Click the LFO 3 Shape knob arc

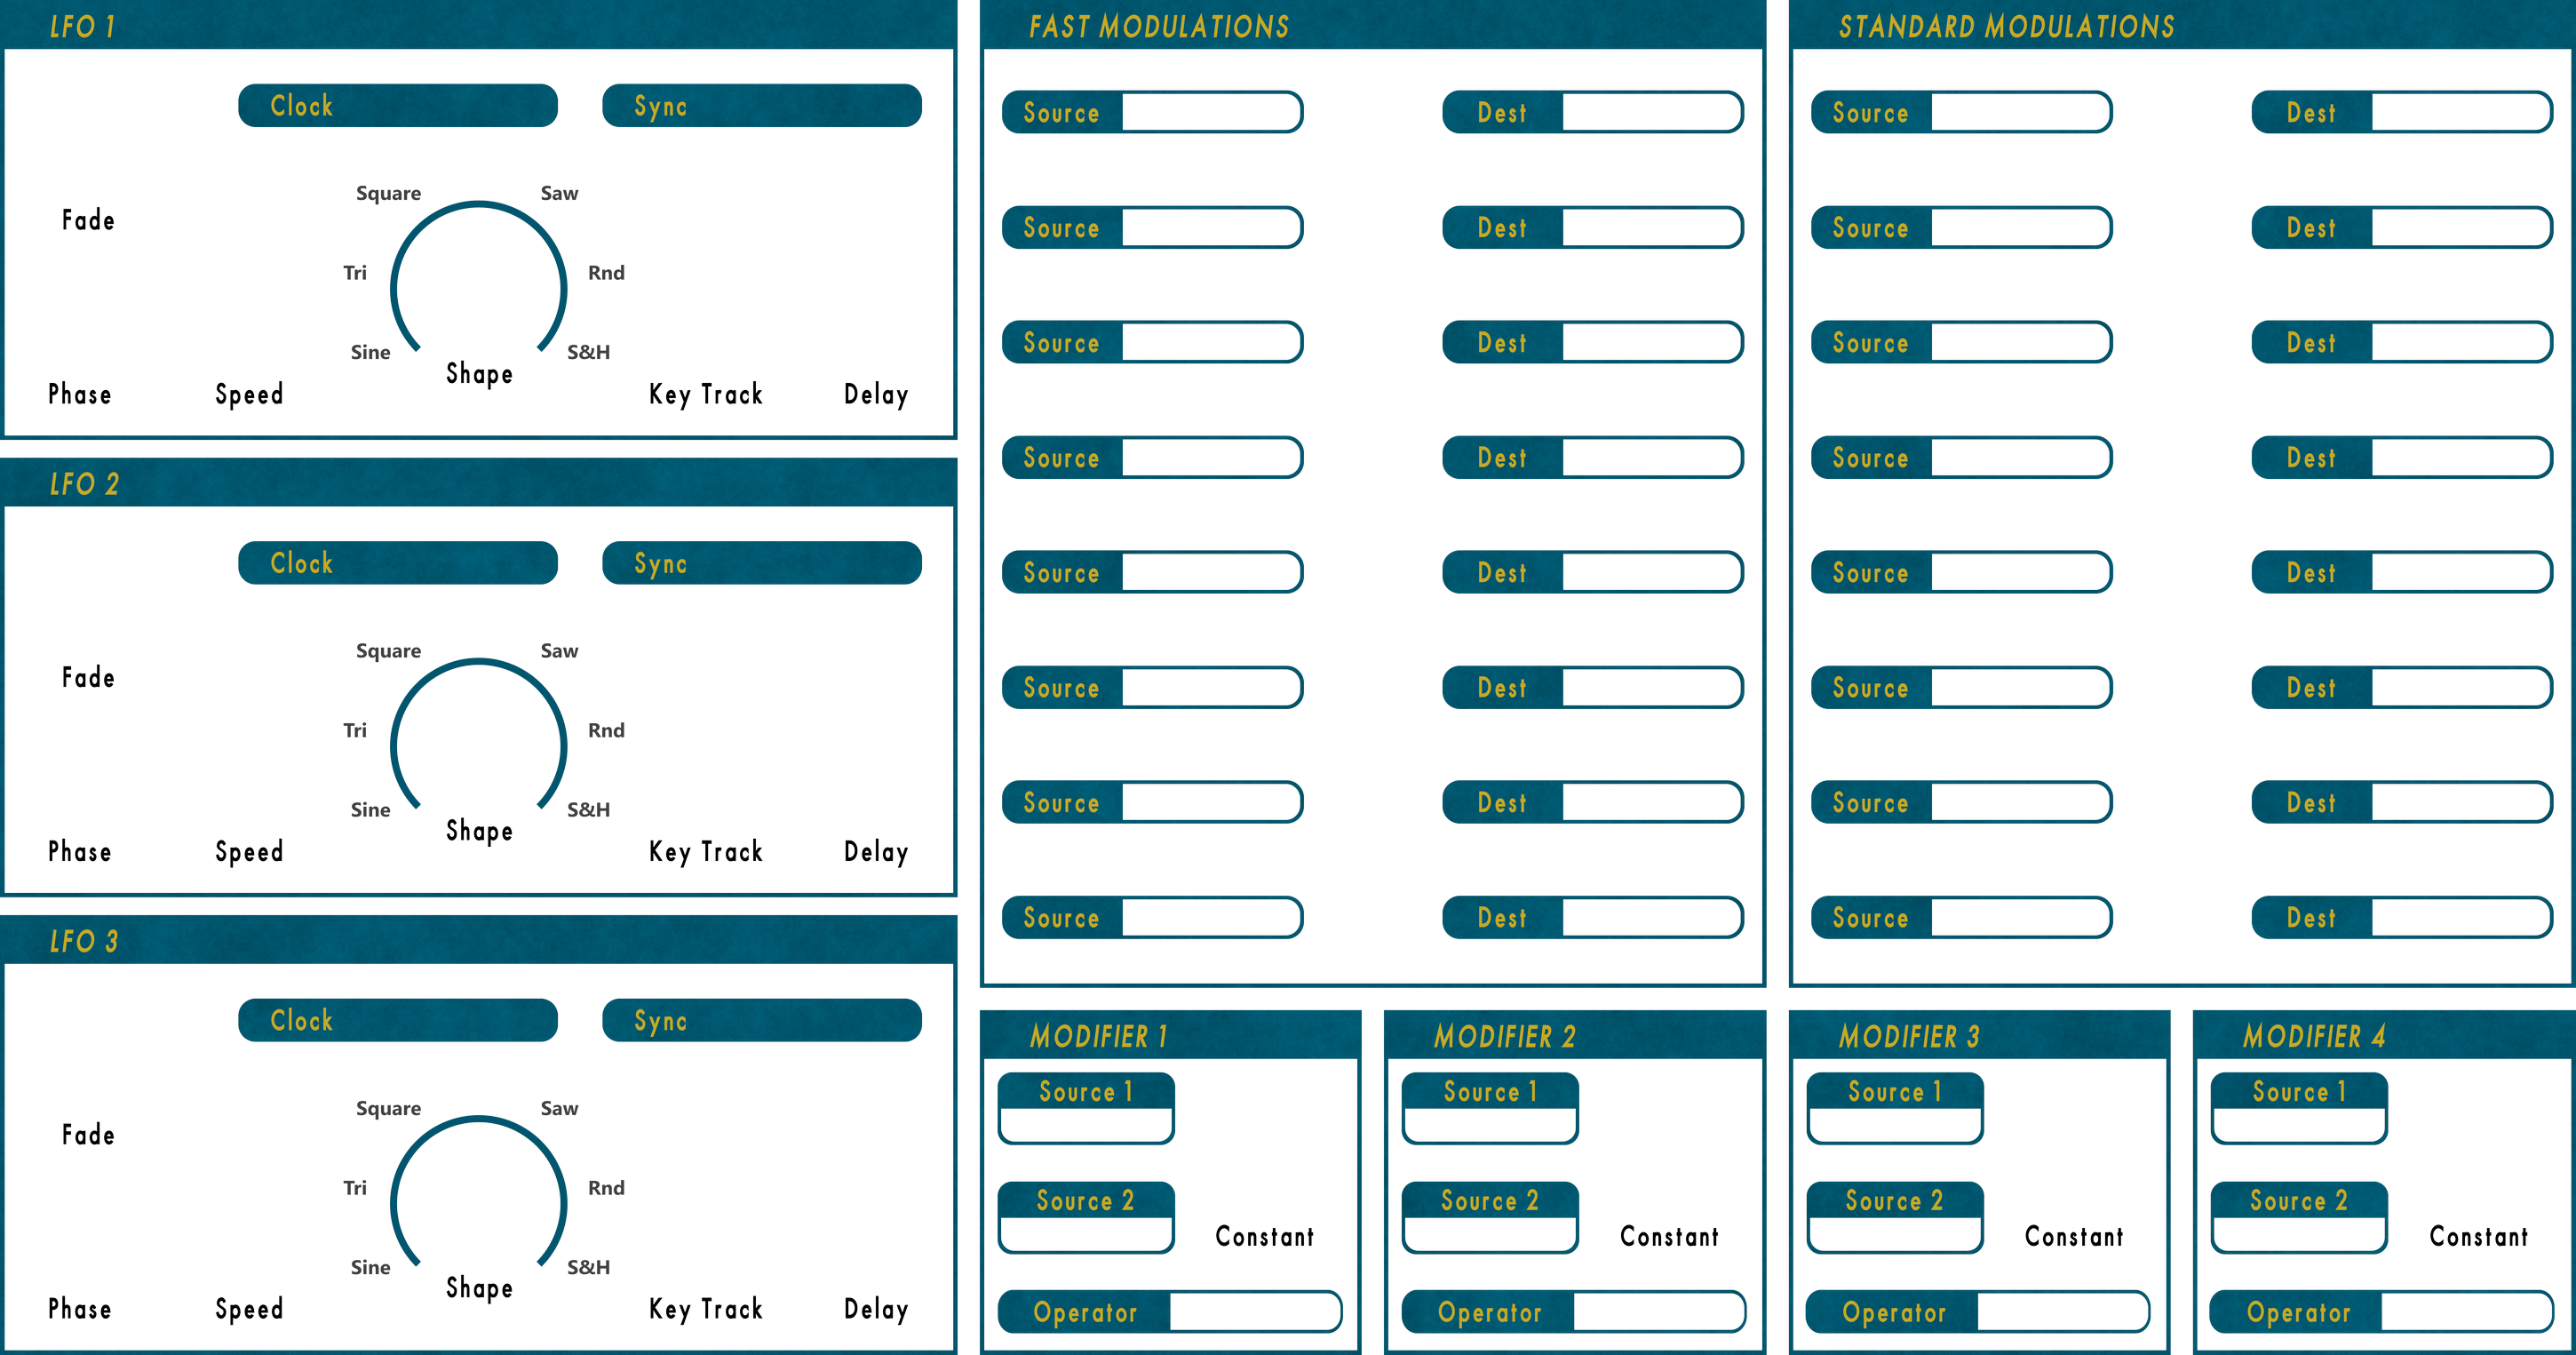[x=478, y=1192]
